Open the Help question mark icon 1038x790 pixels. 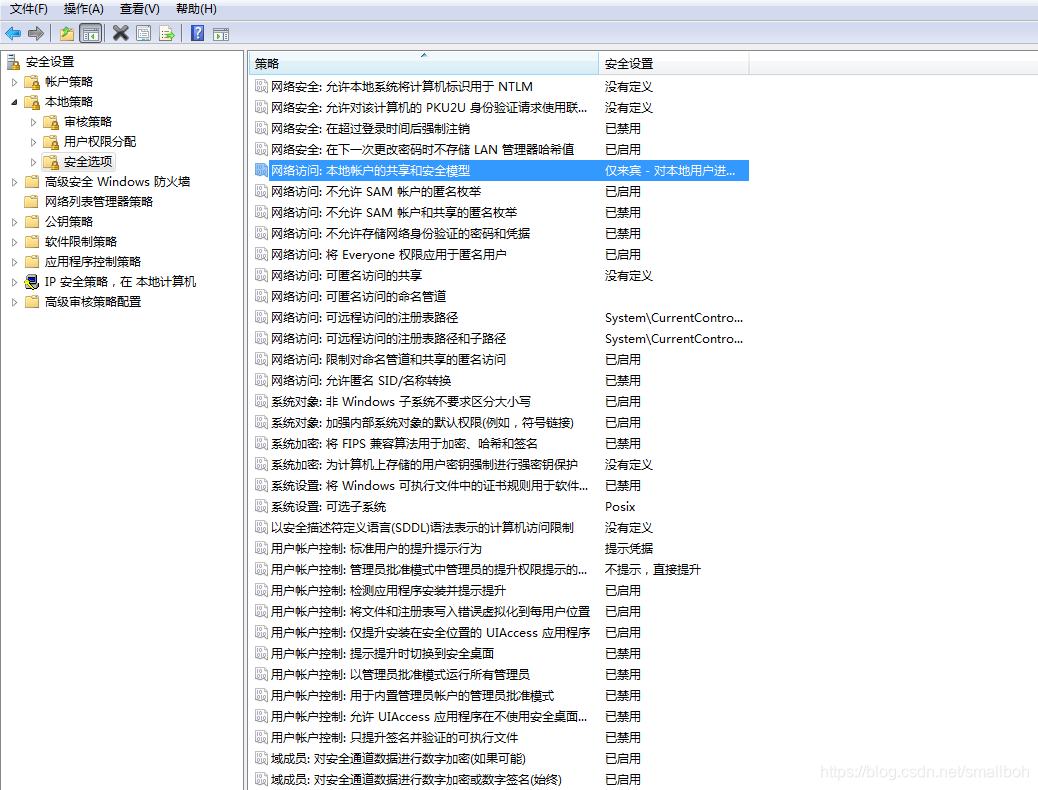tap(197, 33)
